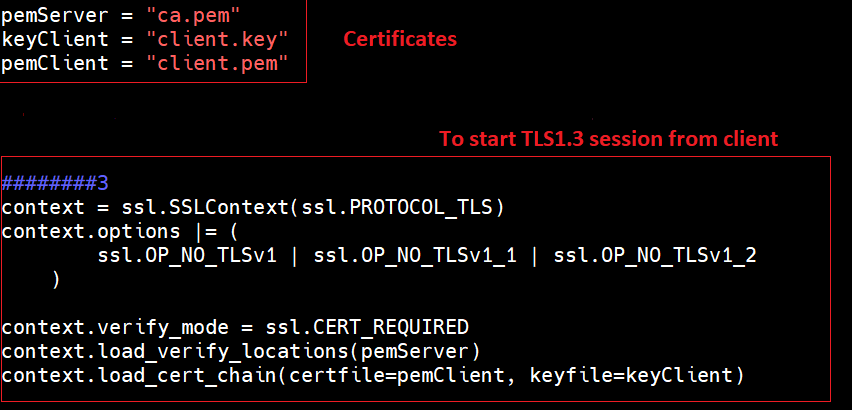Place cursor on context.verify_mode
Screen dimensions: 852x410
click(102, 328)
